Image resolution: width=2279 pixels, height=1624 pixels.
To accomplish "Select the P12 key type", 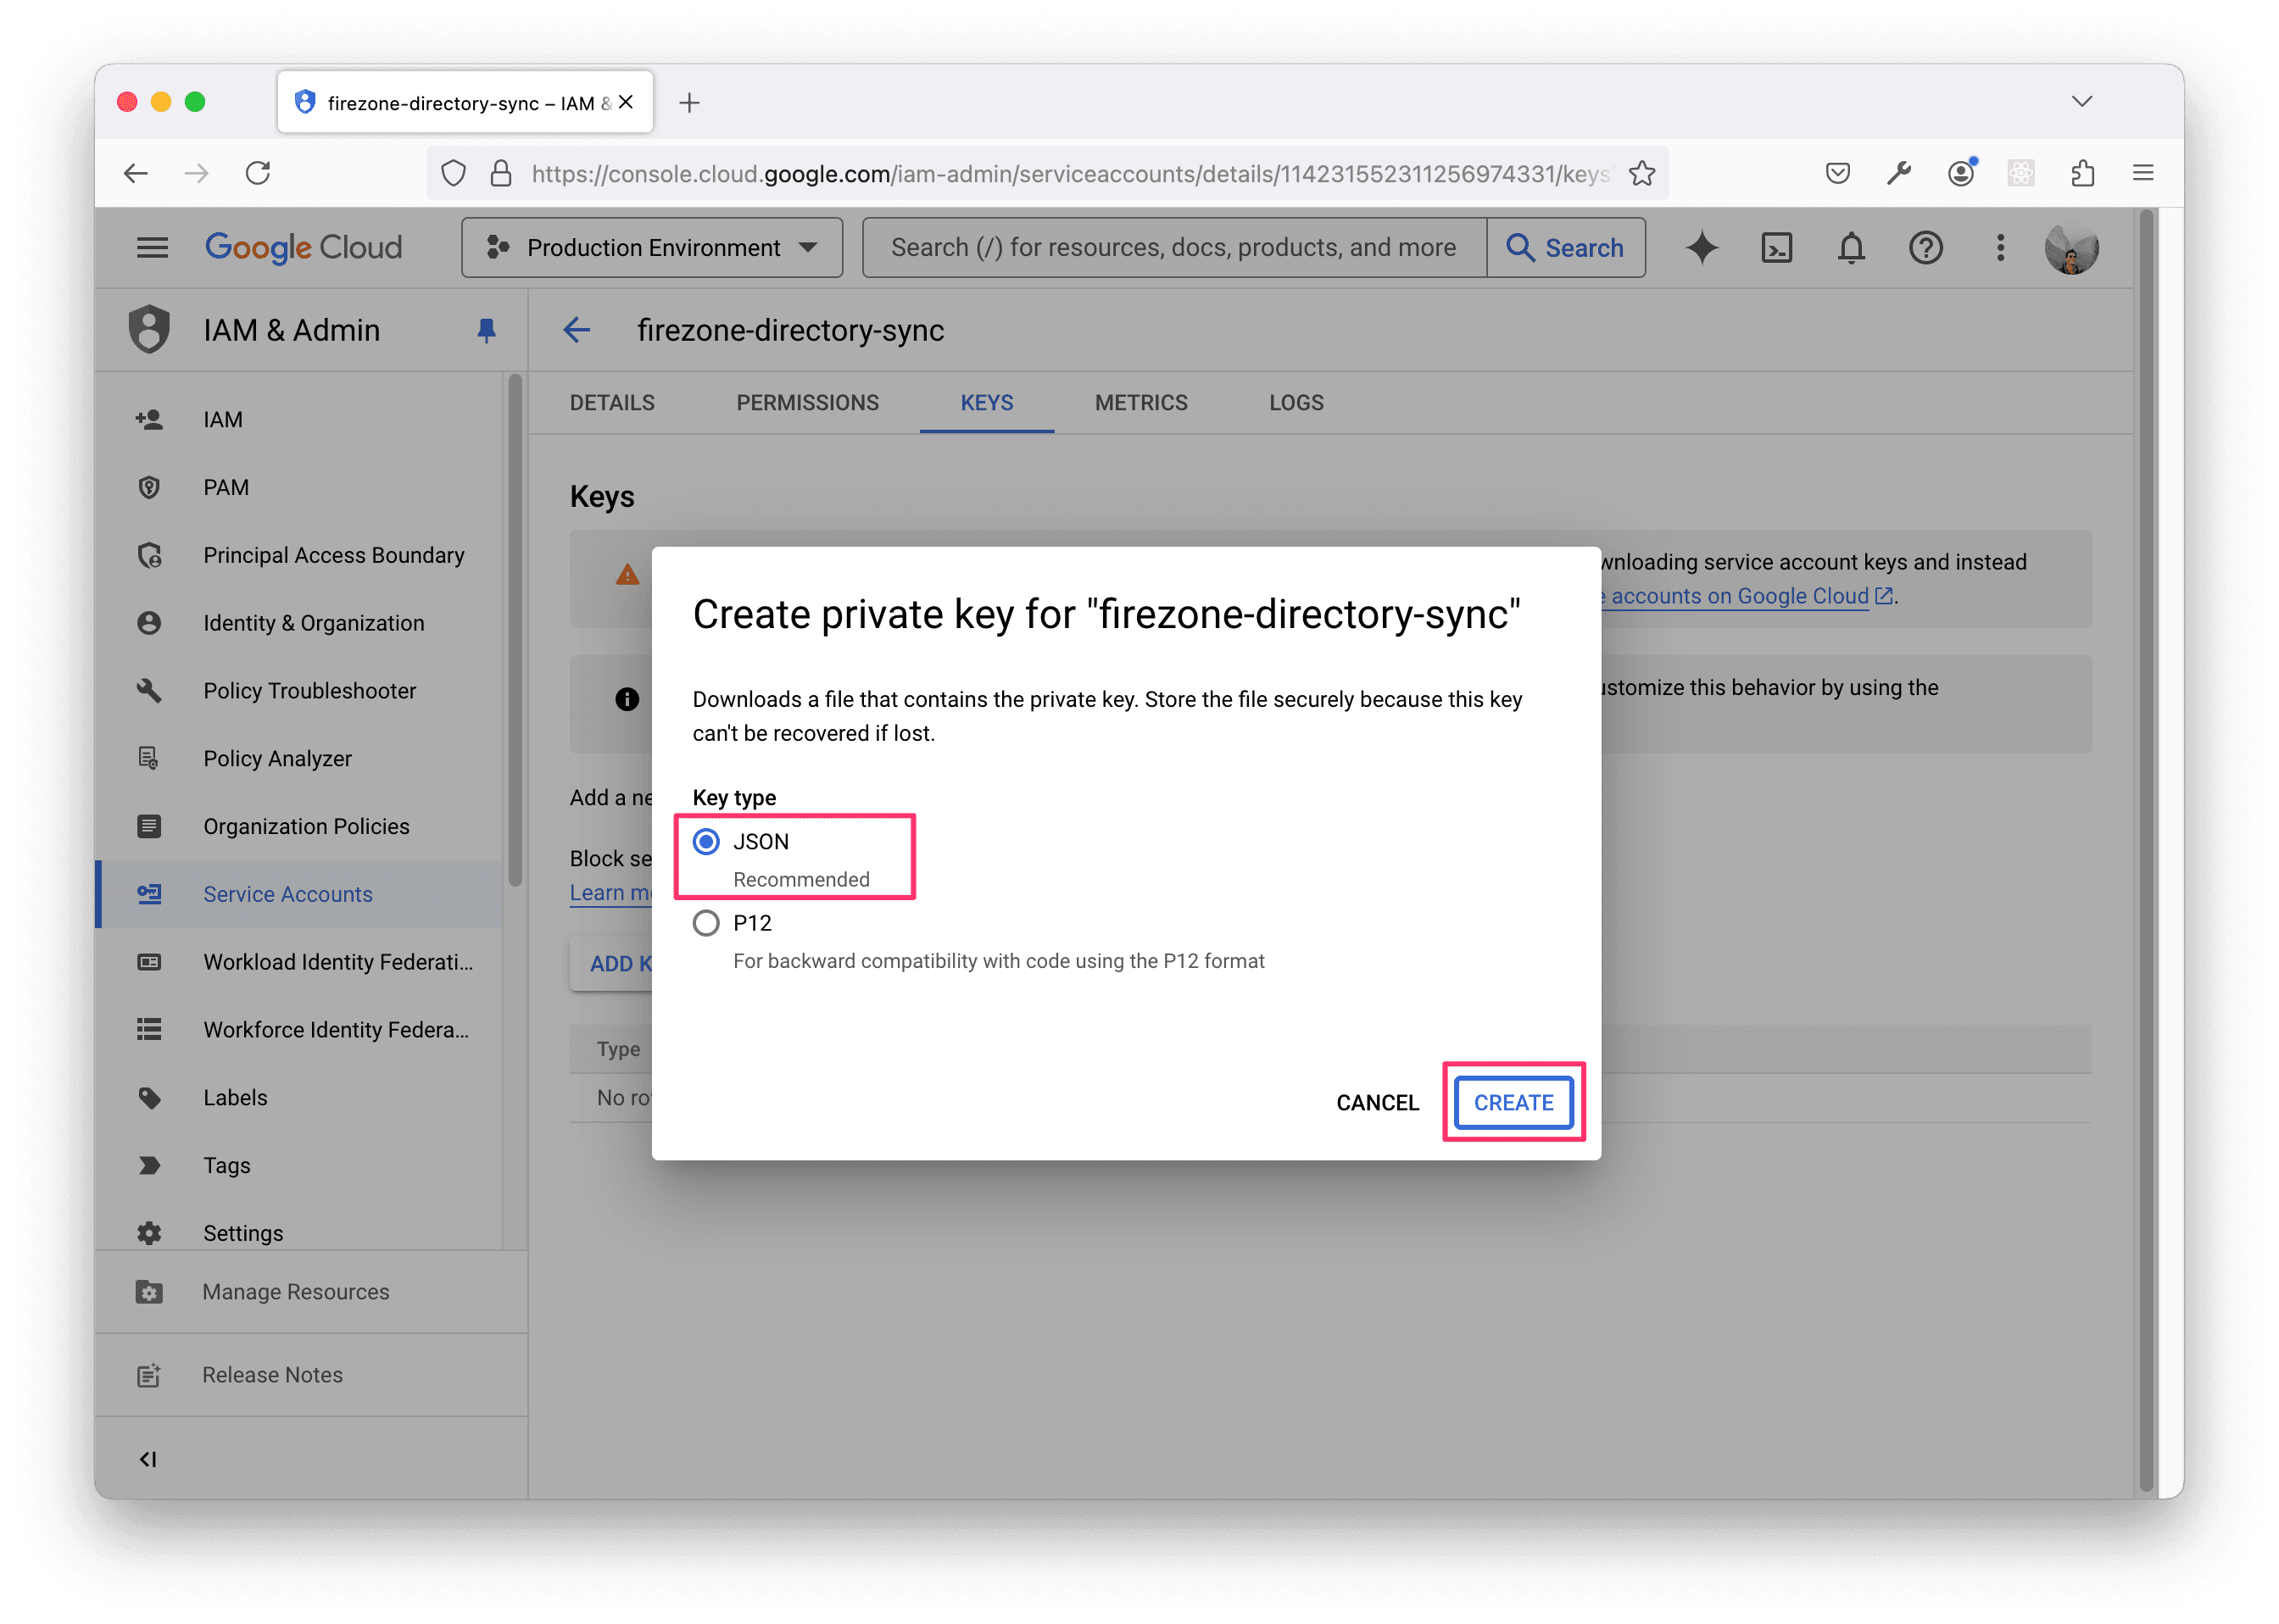I will click(x=706, y=923).
